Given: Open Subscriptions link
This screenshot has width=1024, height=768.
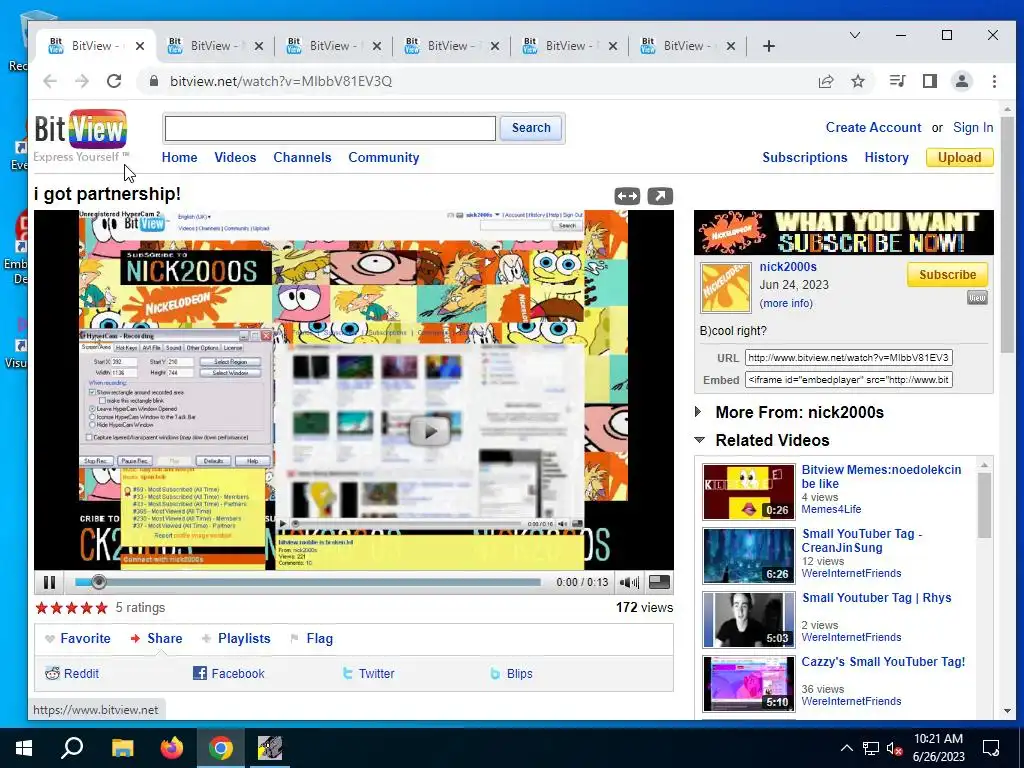Looking at the screenshot, I should (x=805, y=157).
